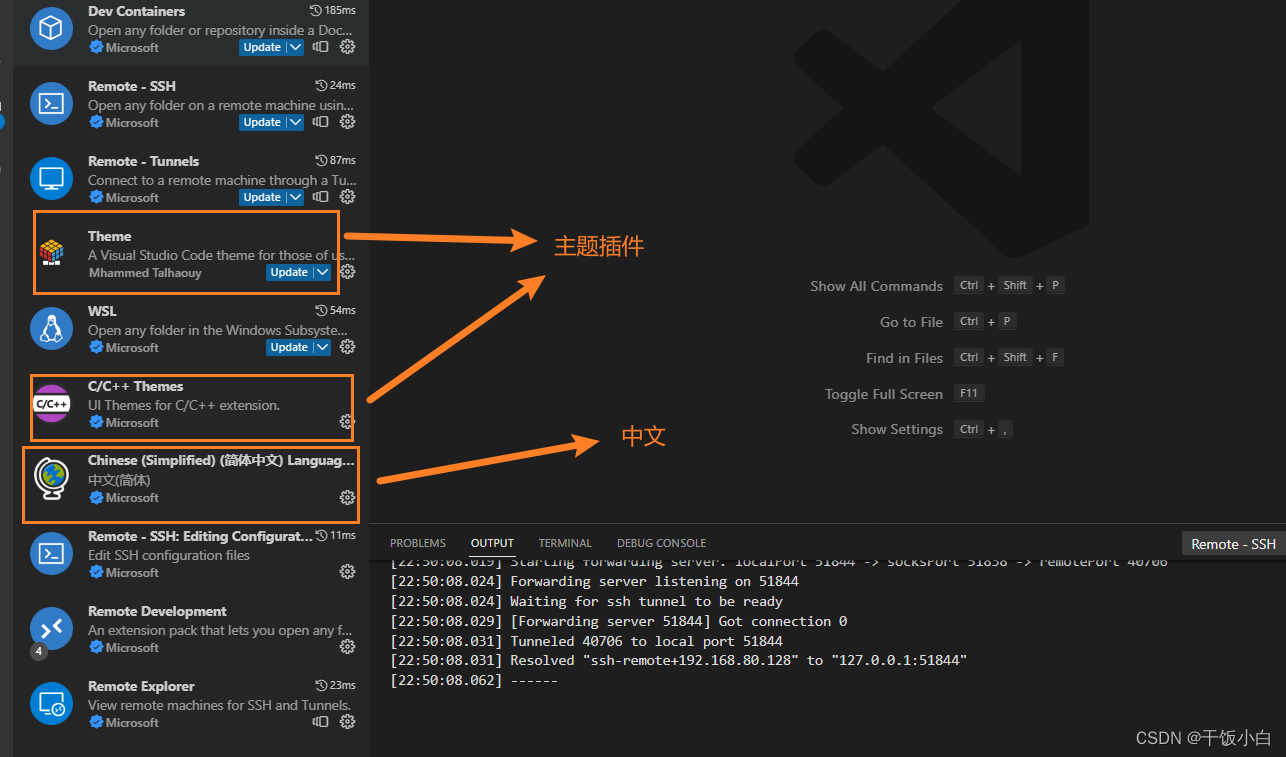1286x757 pixels.
Task: Open the Remote Development manage gear
Action: click(347, 647)
